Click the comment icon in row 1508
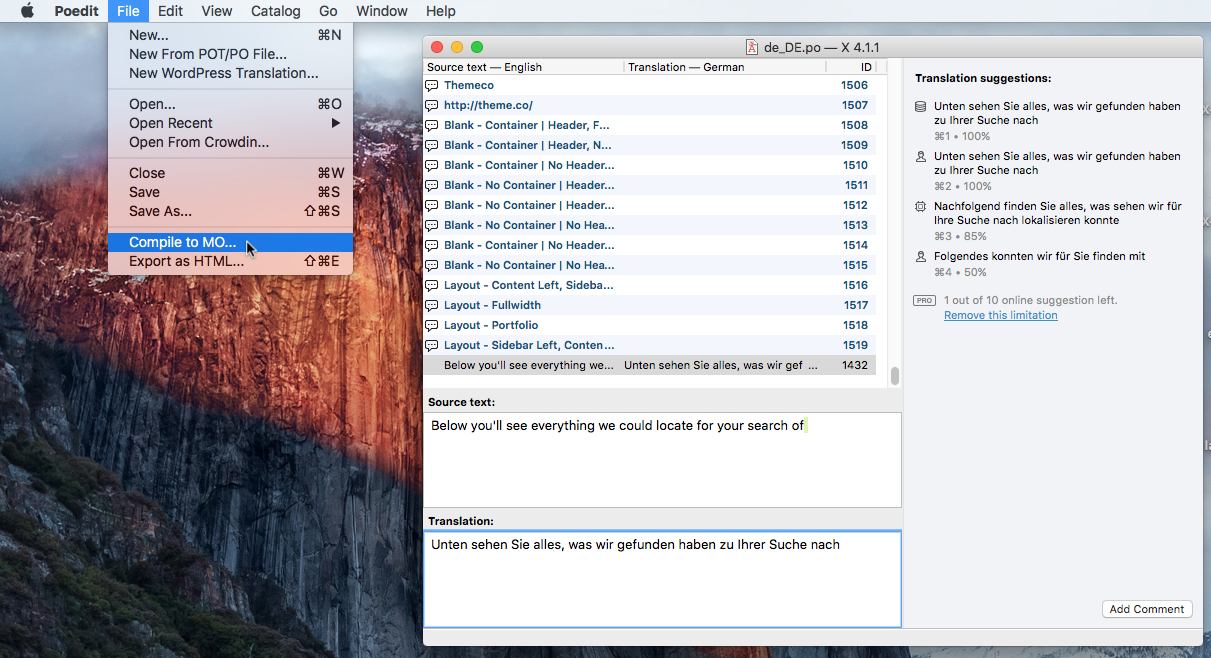 (x=432, y=126)
